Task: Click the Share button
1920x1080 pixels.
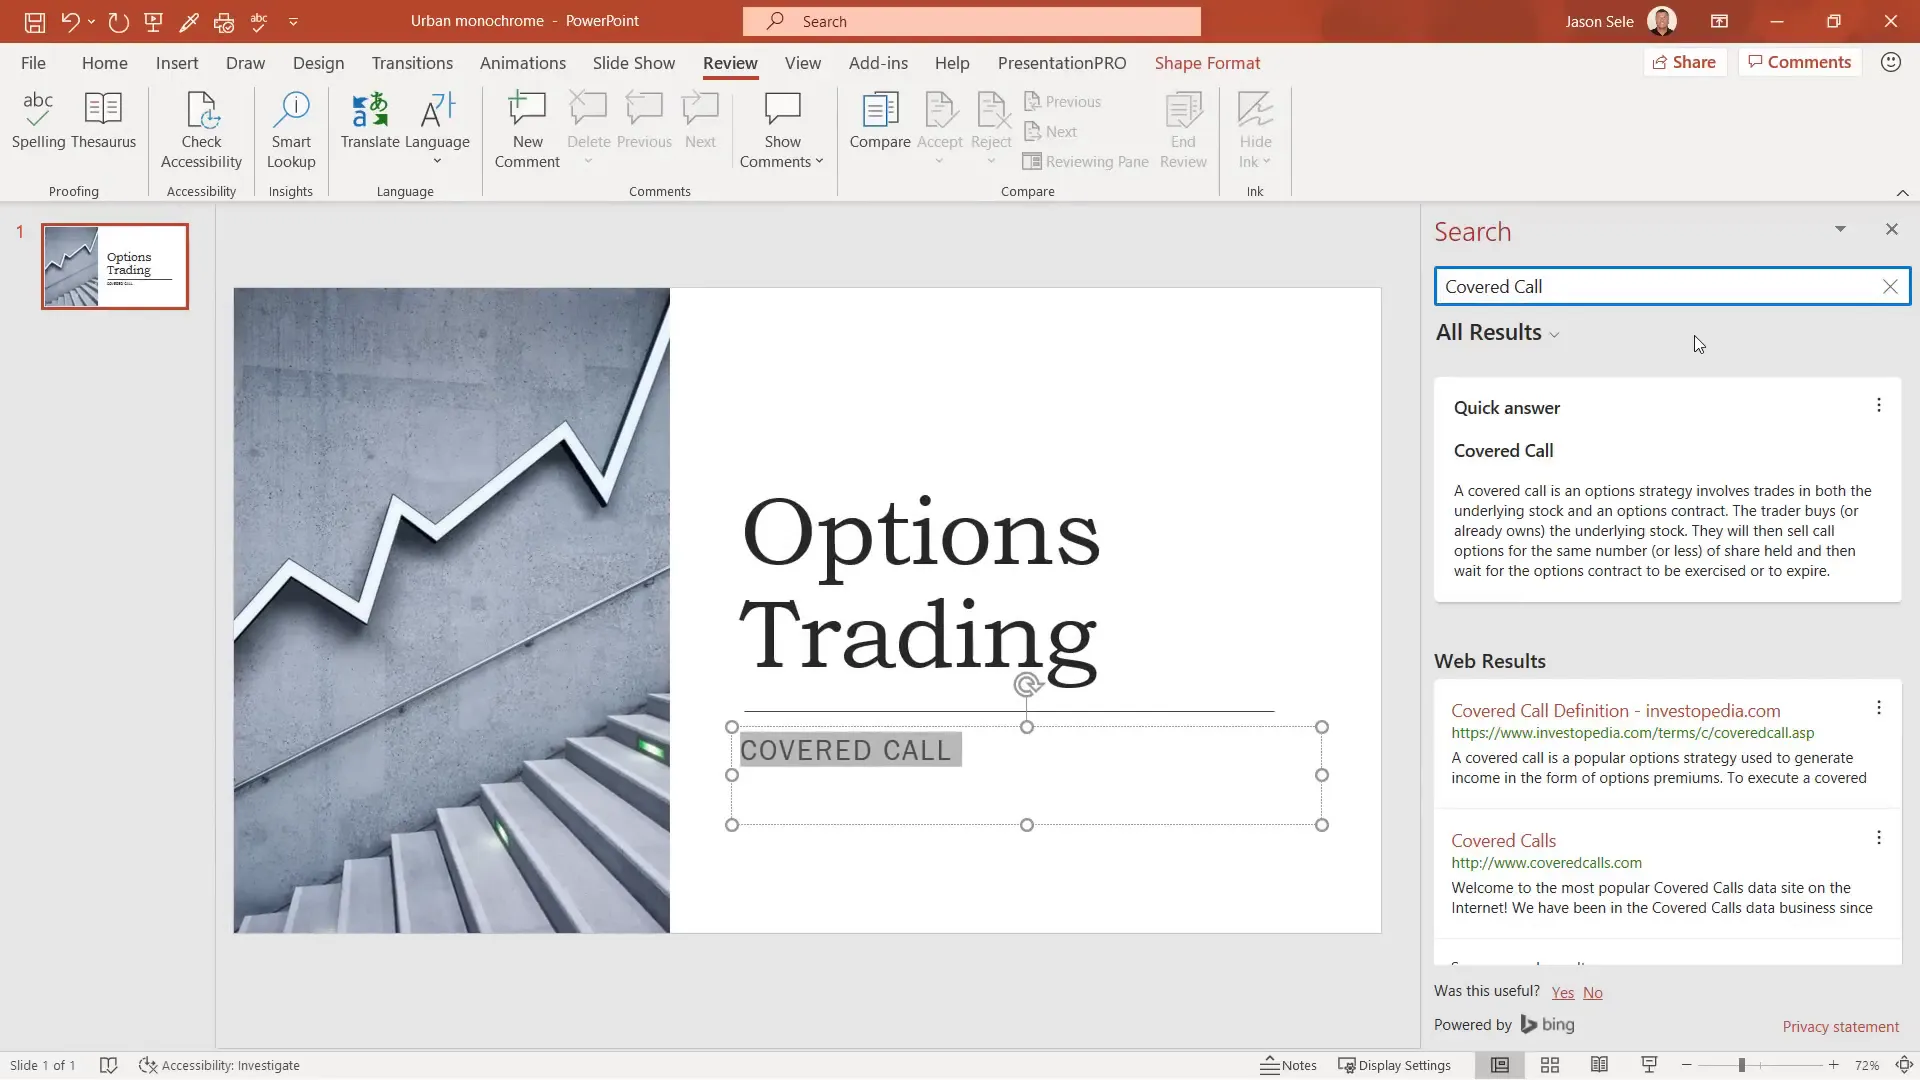Action: [1685, 62]
